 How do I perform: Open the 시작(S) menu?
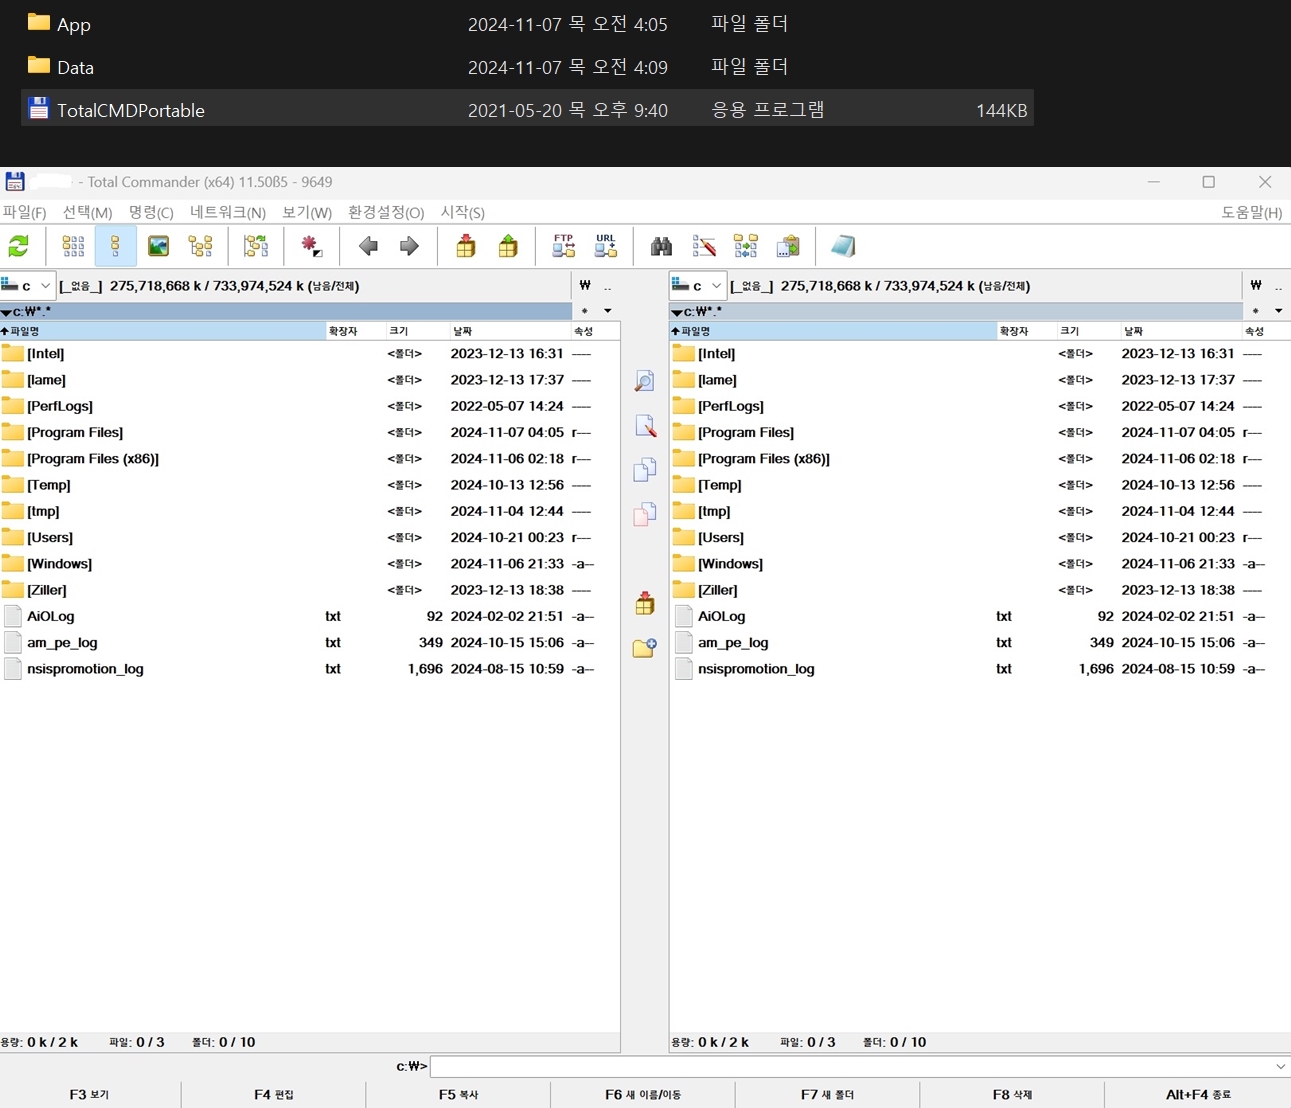click(x=463, y=212)
